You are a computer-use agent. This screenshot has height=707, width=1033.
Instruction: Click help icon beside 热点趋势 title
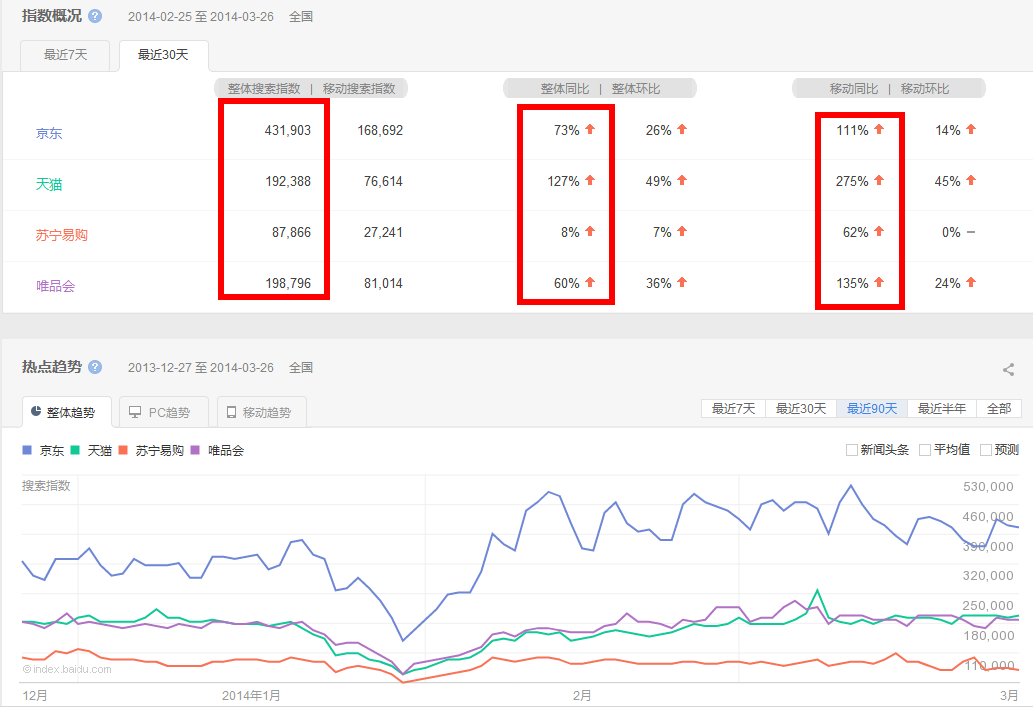pyautogui.click(x=95, y=367)
